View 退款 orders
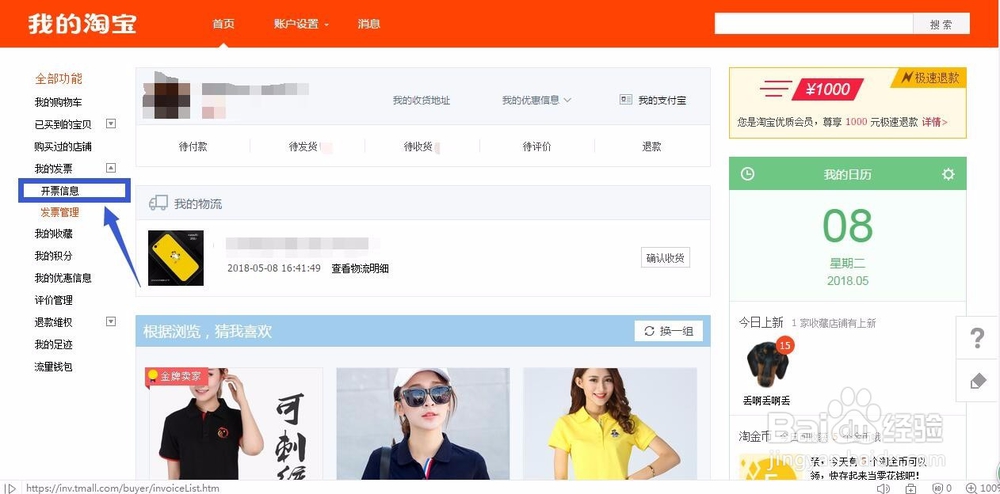 (652, 147)
